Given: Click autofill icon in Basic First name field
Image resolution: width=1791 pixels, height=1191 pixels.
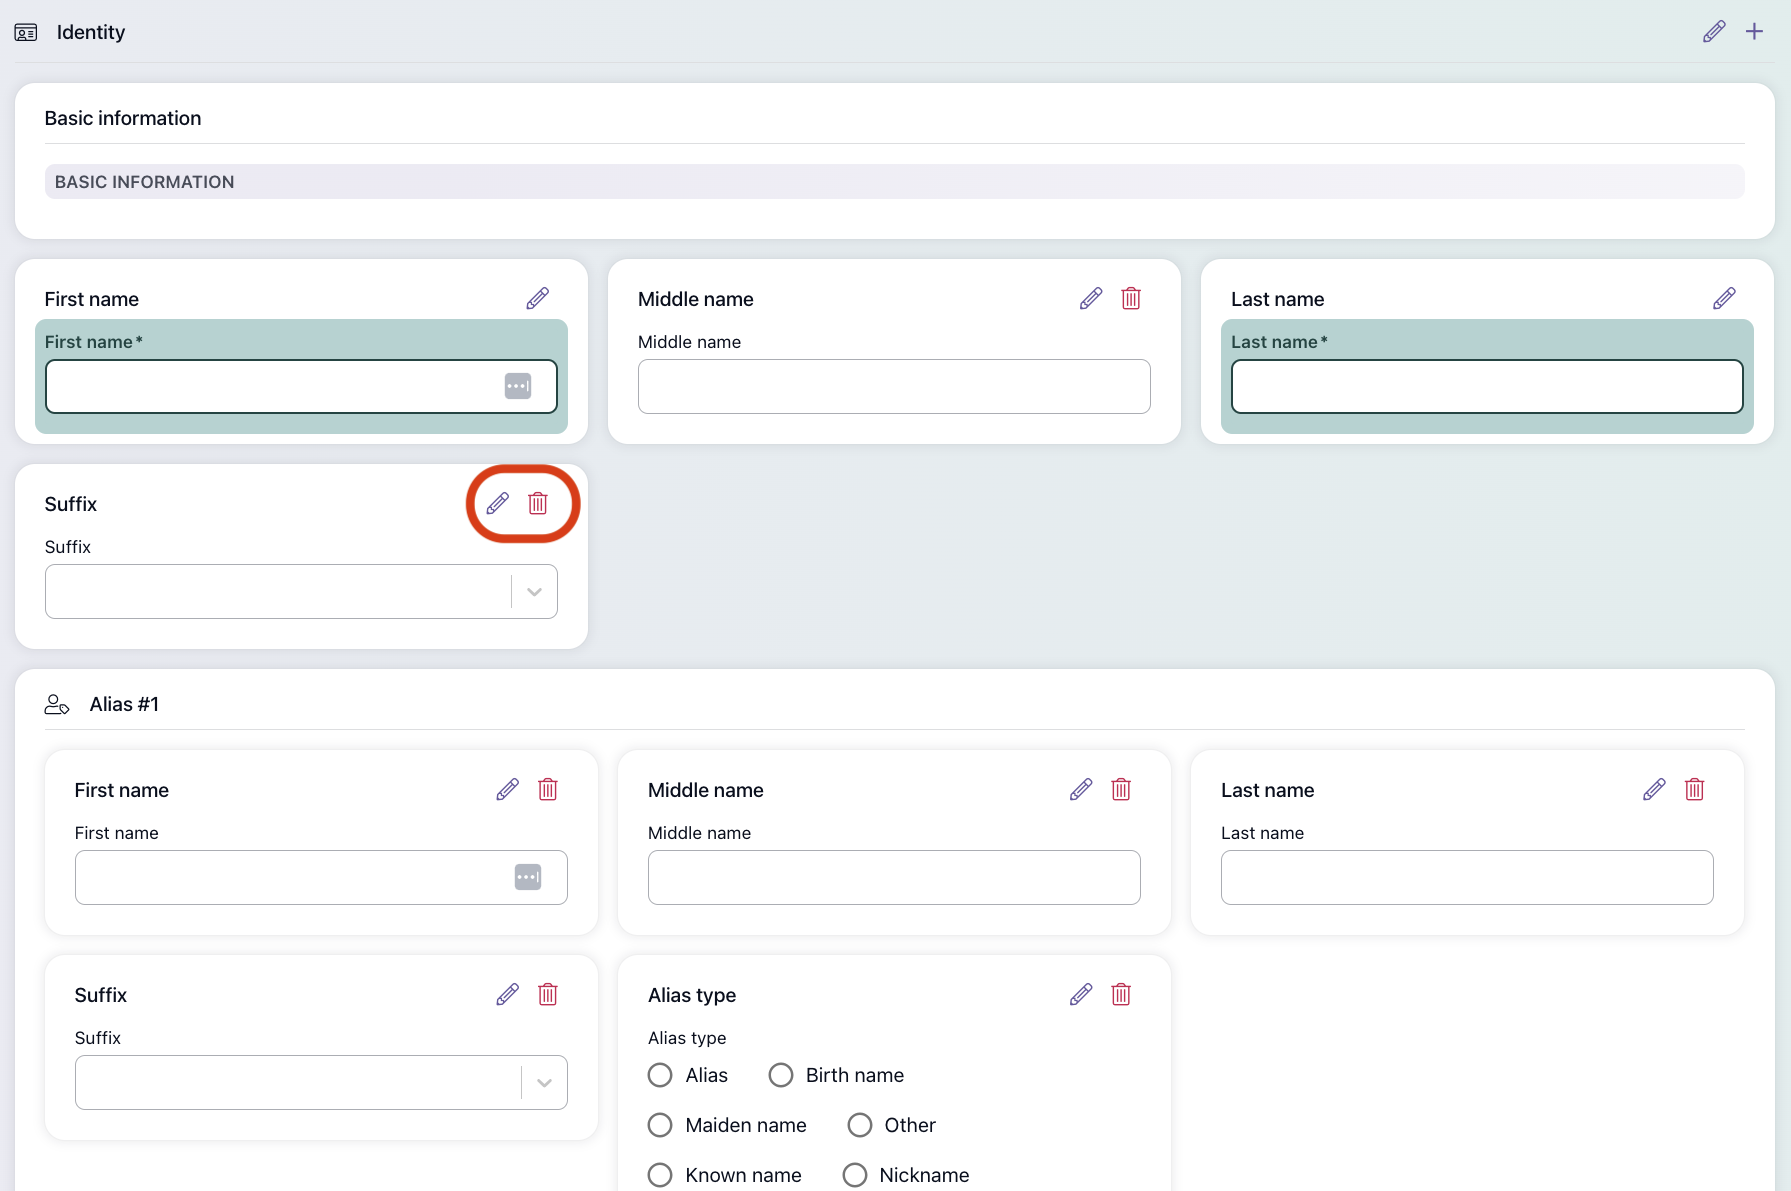Looking at the screenshot, I should pyautogui.click(x=518, y=386).
